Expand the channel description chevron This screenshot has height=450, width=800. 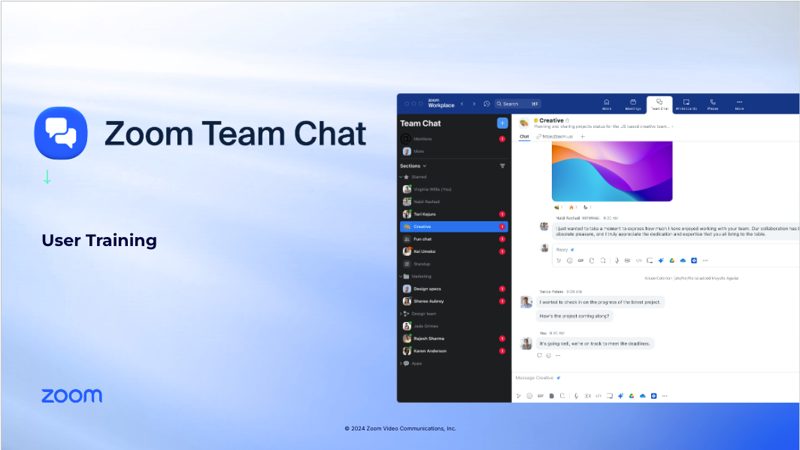click(x=672, y=127)
